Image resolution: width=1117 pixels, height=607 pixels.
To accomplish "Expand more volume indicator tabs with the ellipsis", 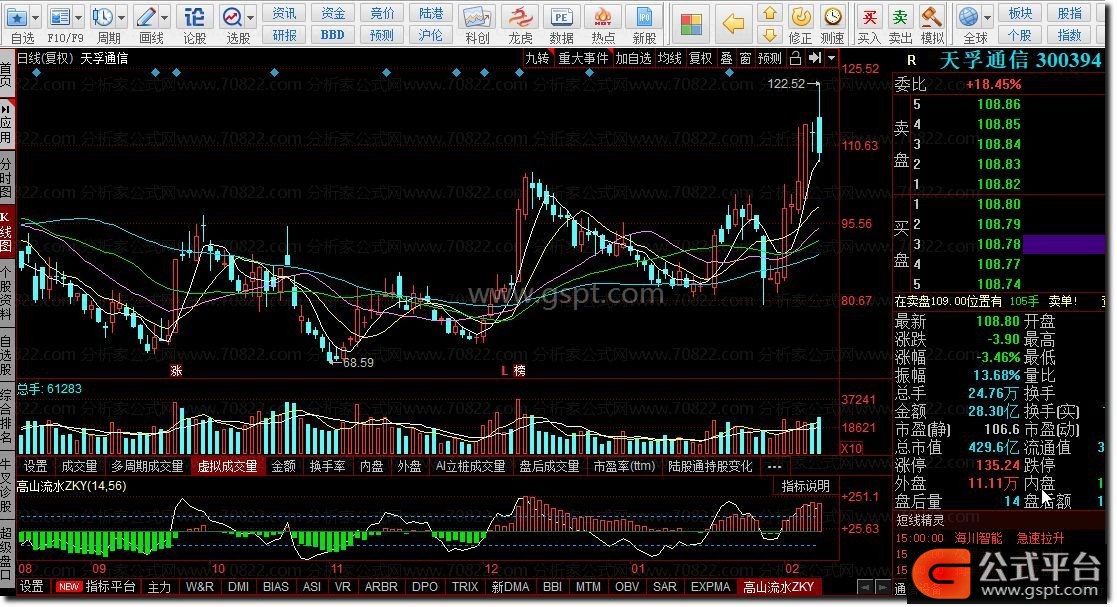I will [x=774, y=466].
